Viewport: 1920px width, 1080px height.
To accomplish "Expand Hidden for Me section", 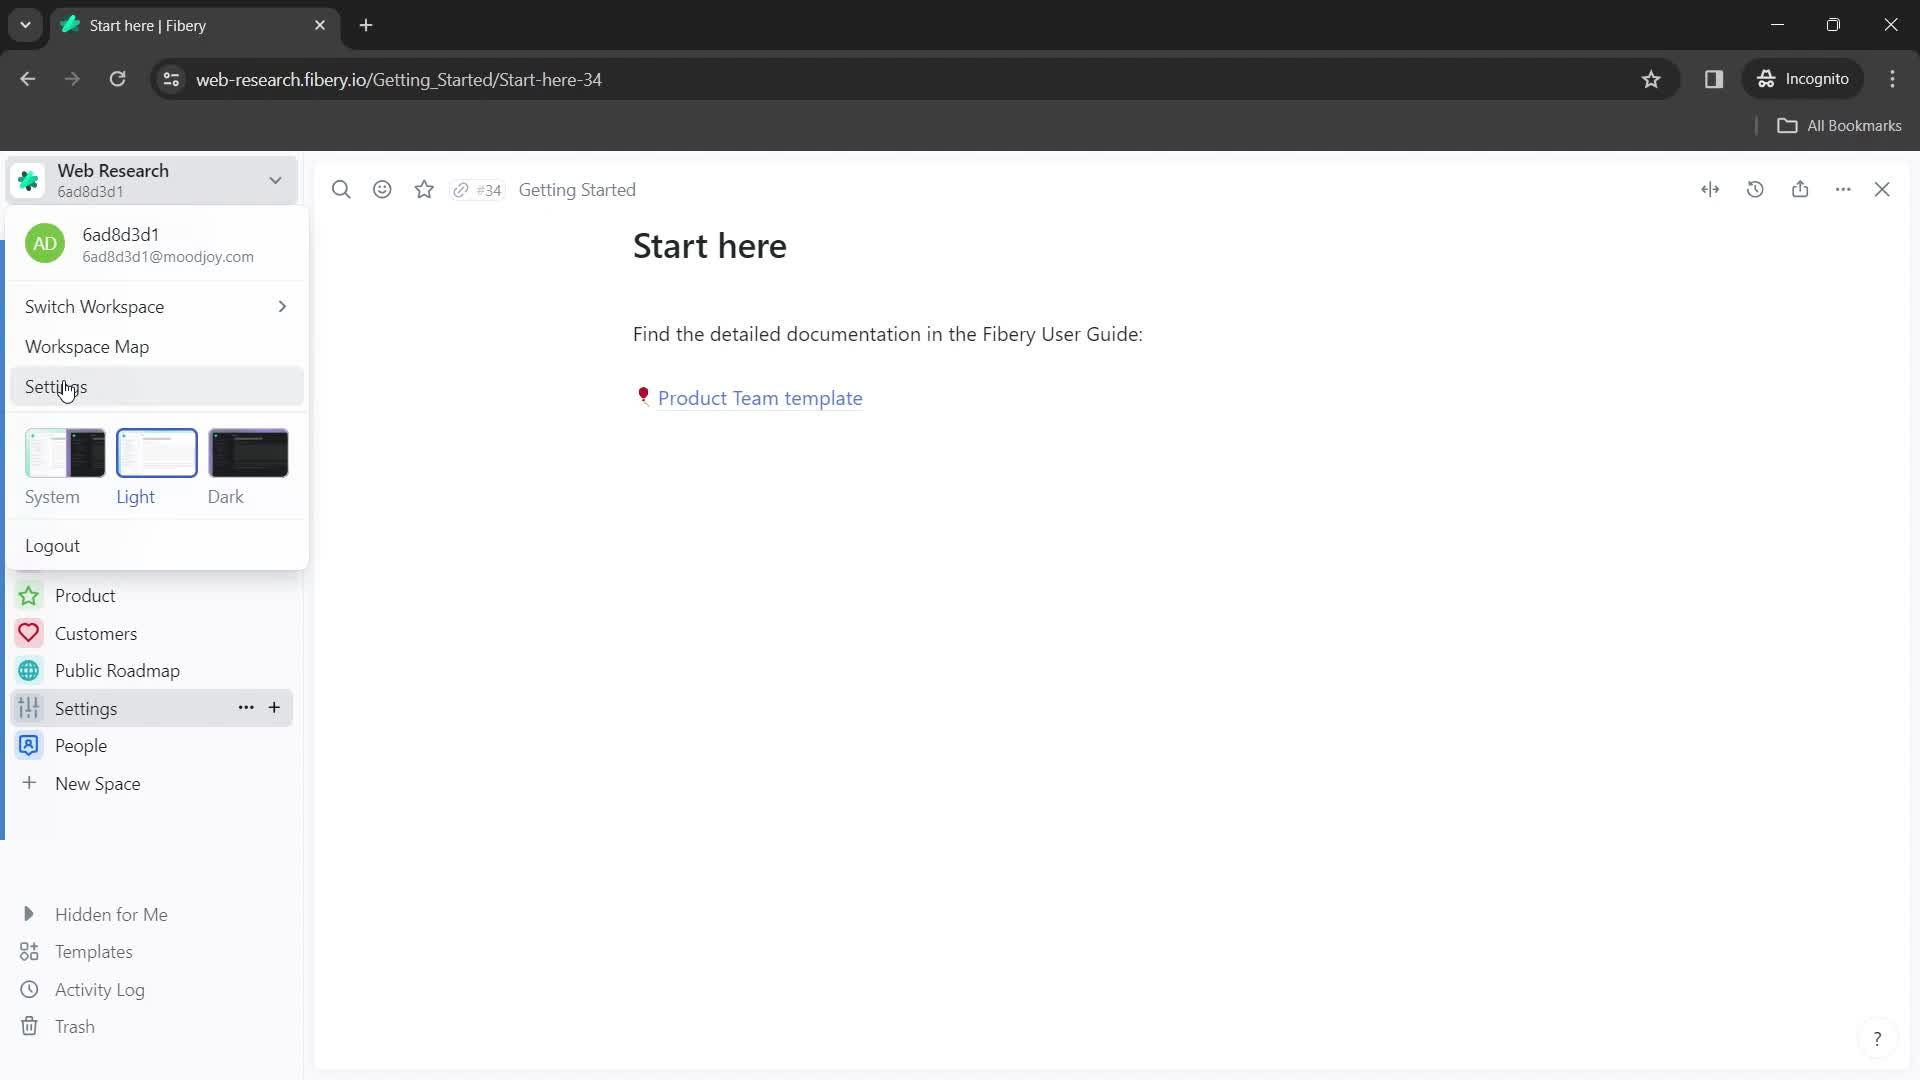I will tap(29, 914).
